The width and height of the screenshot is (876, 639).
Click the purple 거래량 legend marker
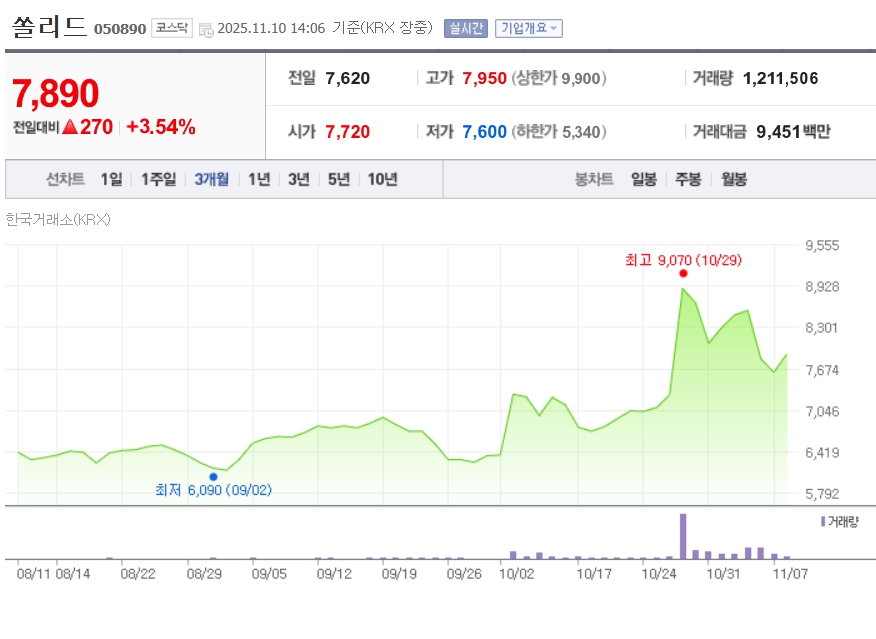point(823,522)
